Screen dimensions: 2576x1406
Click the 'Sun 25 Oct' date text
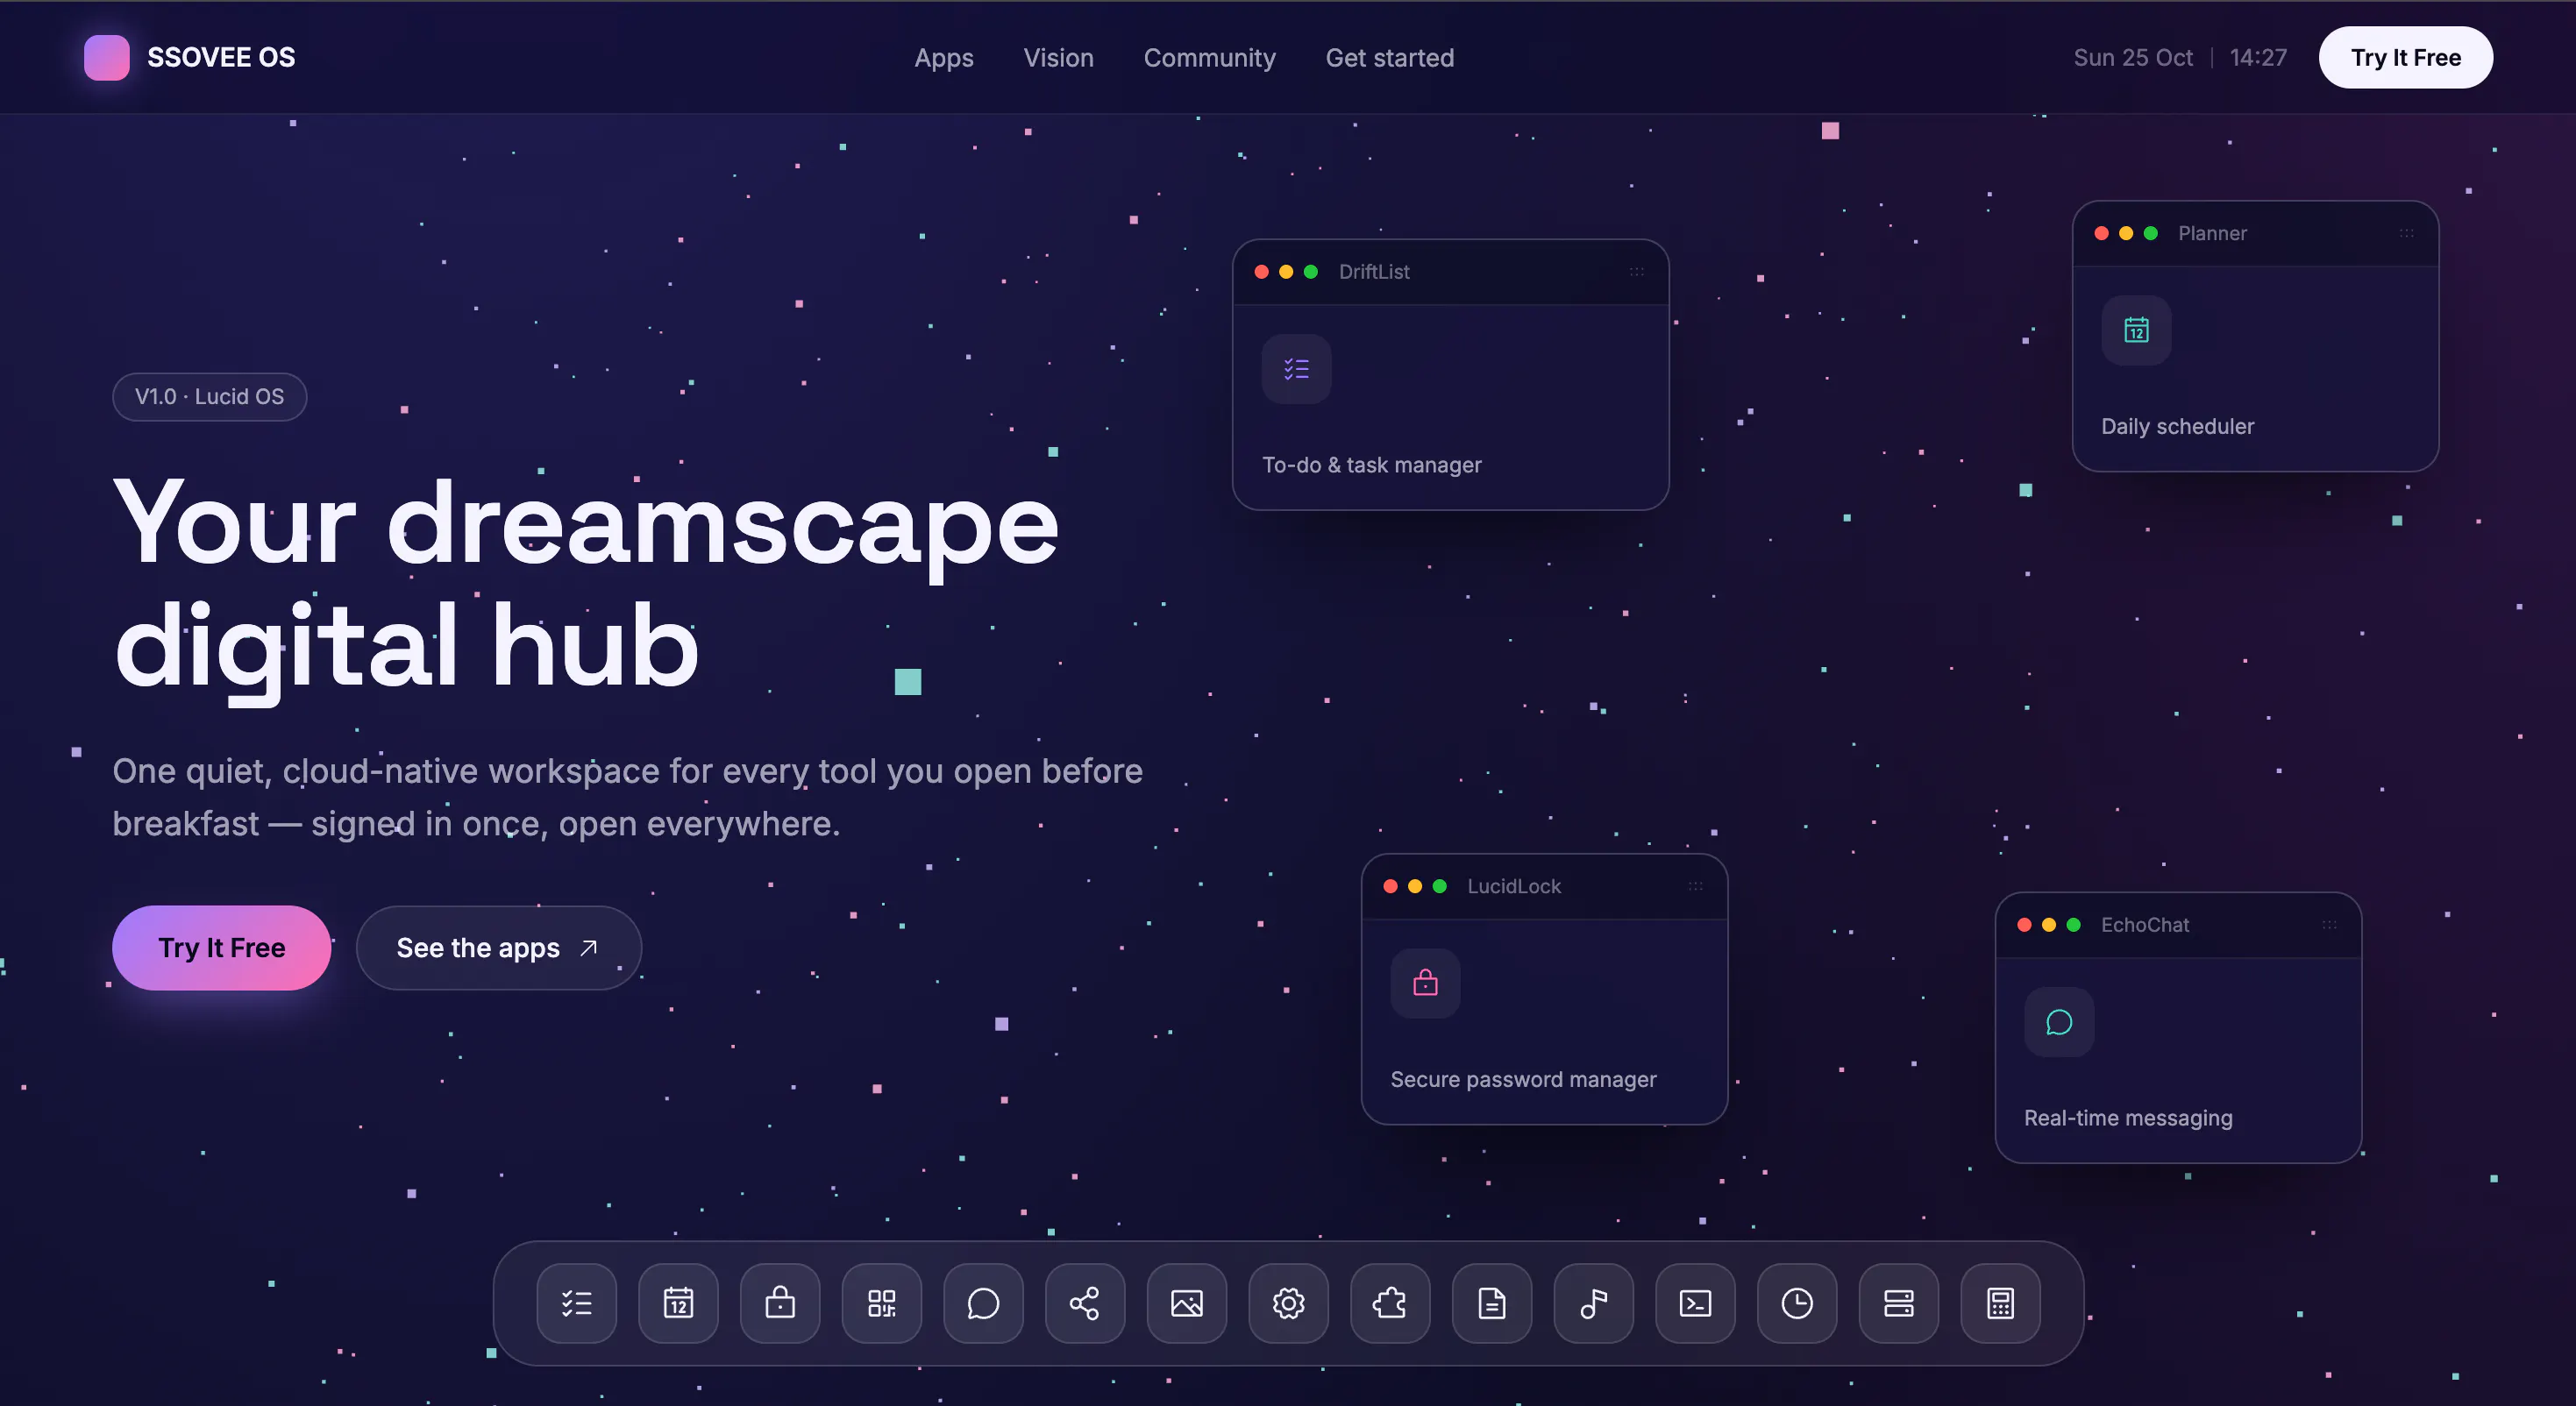pos(2133,58)
